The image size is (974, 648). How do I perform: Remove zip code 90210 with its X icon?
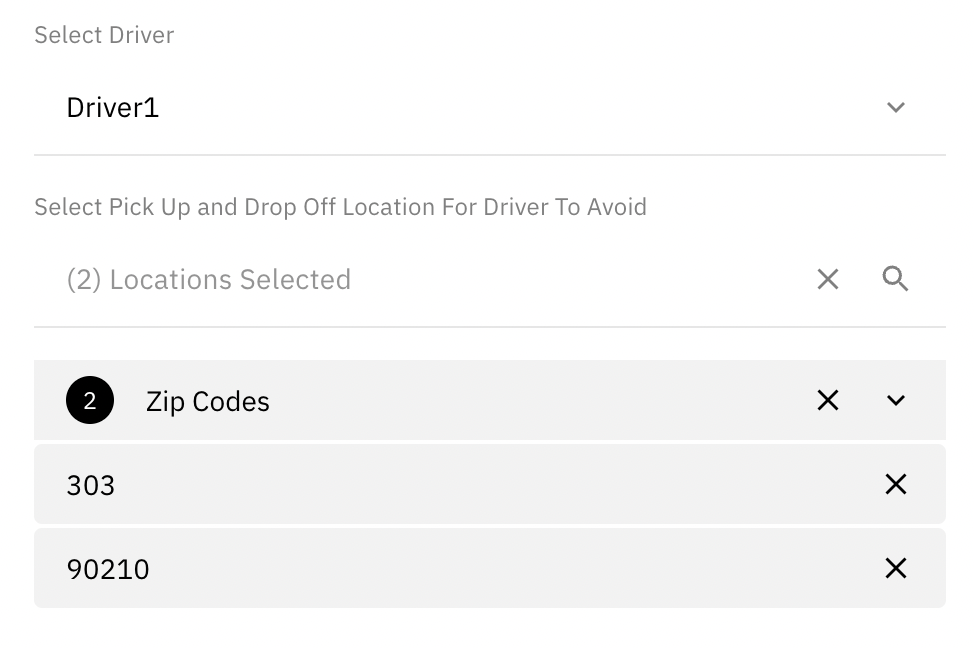(x=895, y=568)
